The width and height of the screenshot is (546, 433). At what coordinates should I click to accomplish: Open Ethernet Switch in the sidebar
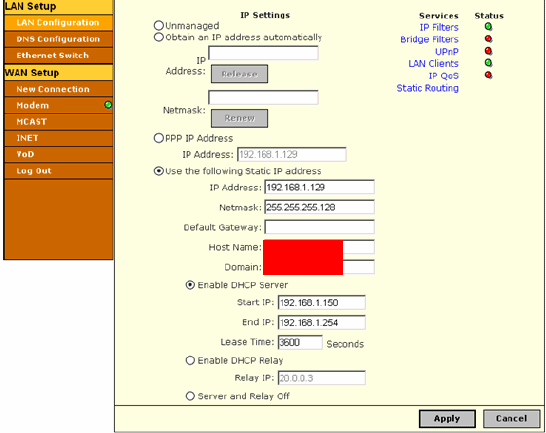coord(58,55)
